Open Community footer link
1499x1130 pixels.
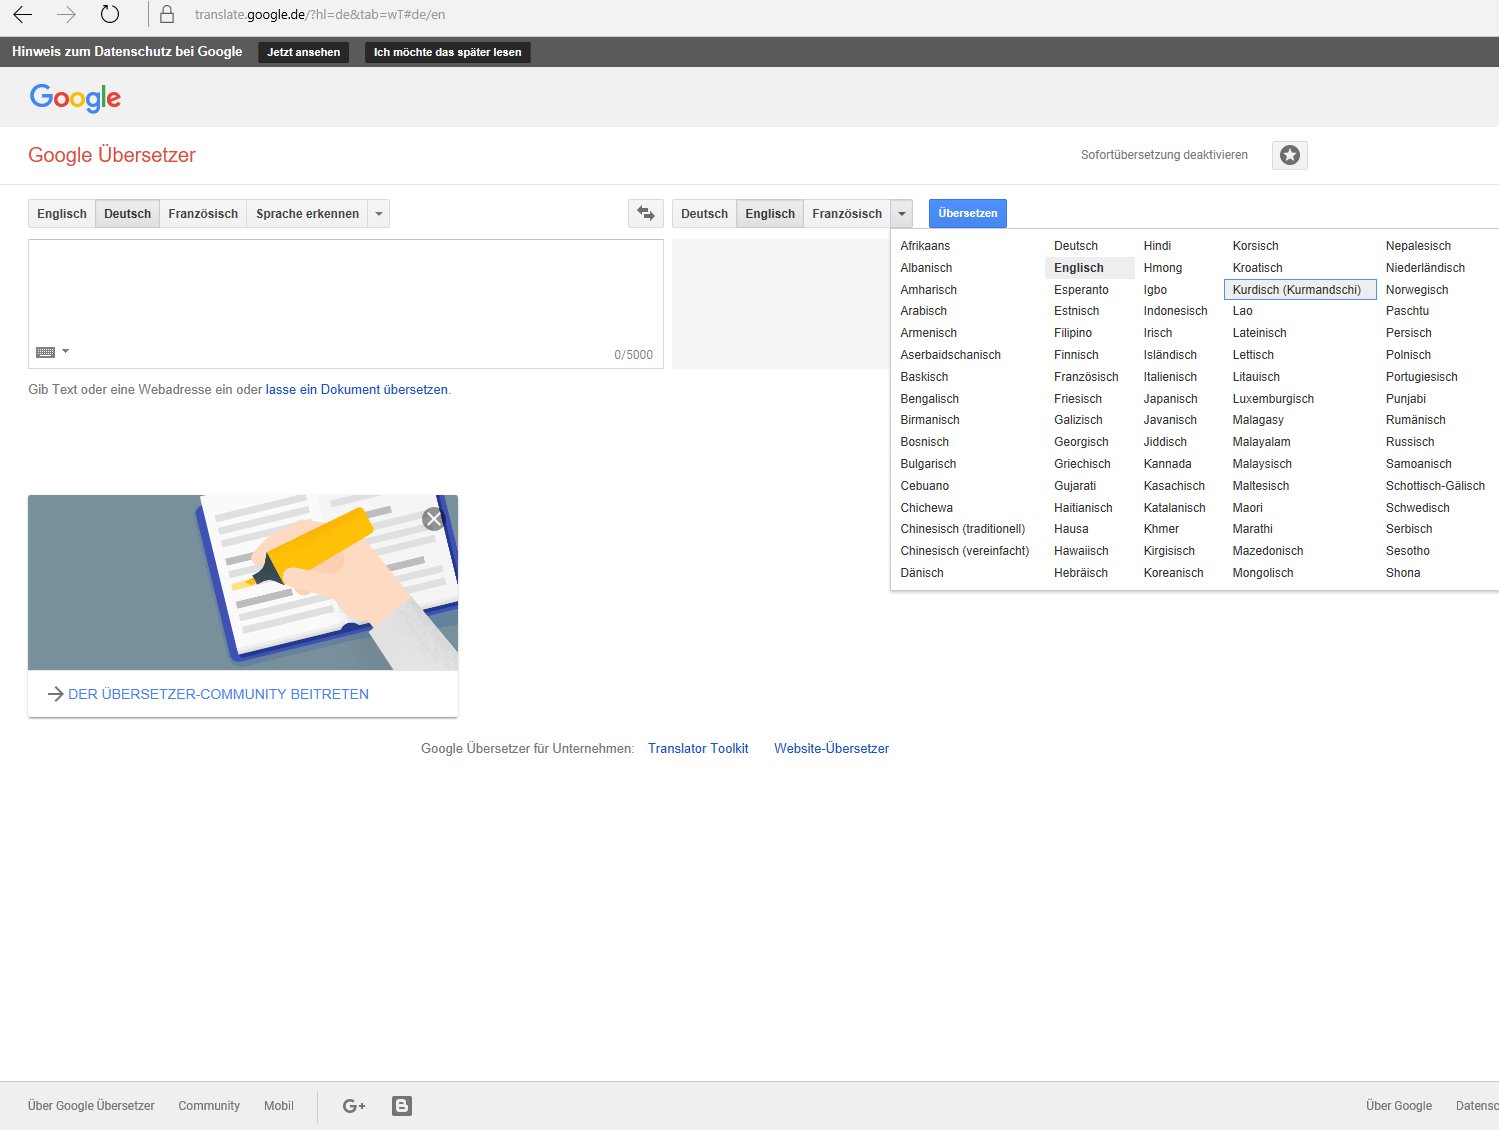pos(209,1106)
